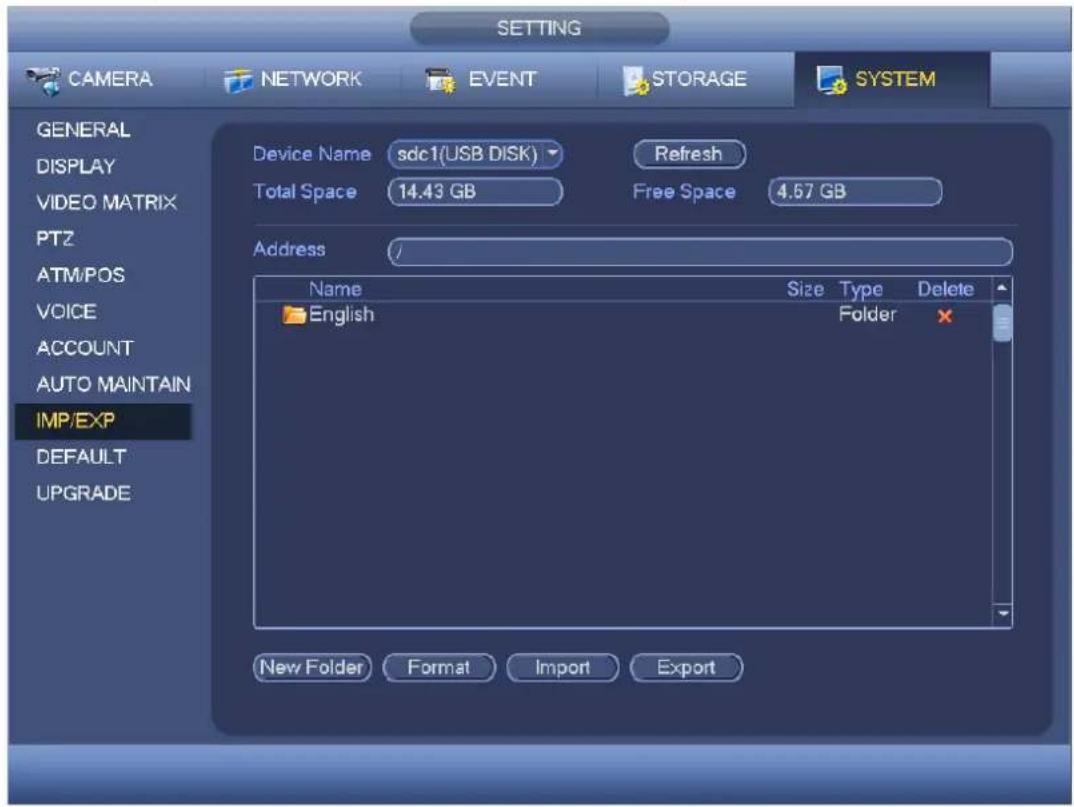Image resolution: width=1074 pixels, height=807 pixels.
Task: Click the Export button
Action: 686,667
